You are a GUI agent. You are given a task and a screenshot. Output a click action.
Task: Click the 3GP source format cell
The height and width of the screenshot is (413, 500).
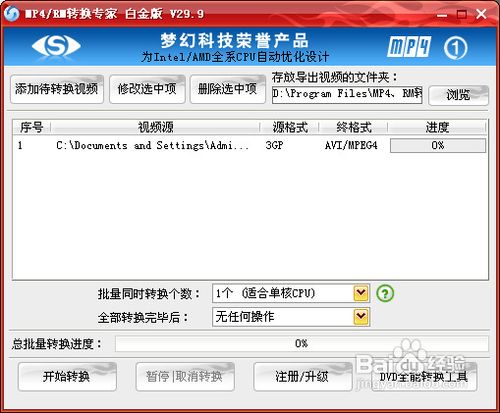click(x=274, y=146)
